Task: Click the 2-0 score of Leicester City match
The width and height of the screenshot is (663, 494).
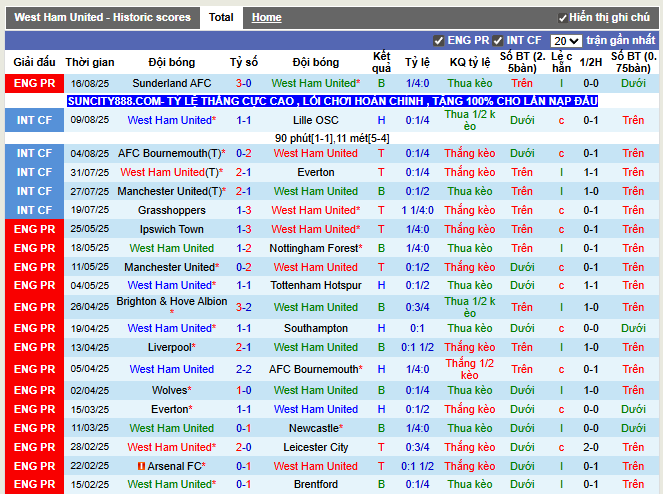Action: [244, 447]
